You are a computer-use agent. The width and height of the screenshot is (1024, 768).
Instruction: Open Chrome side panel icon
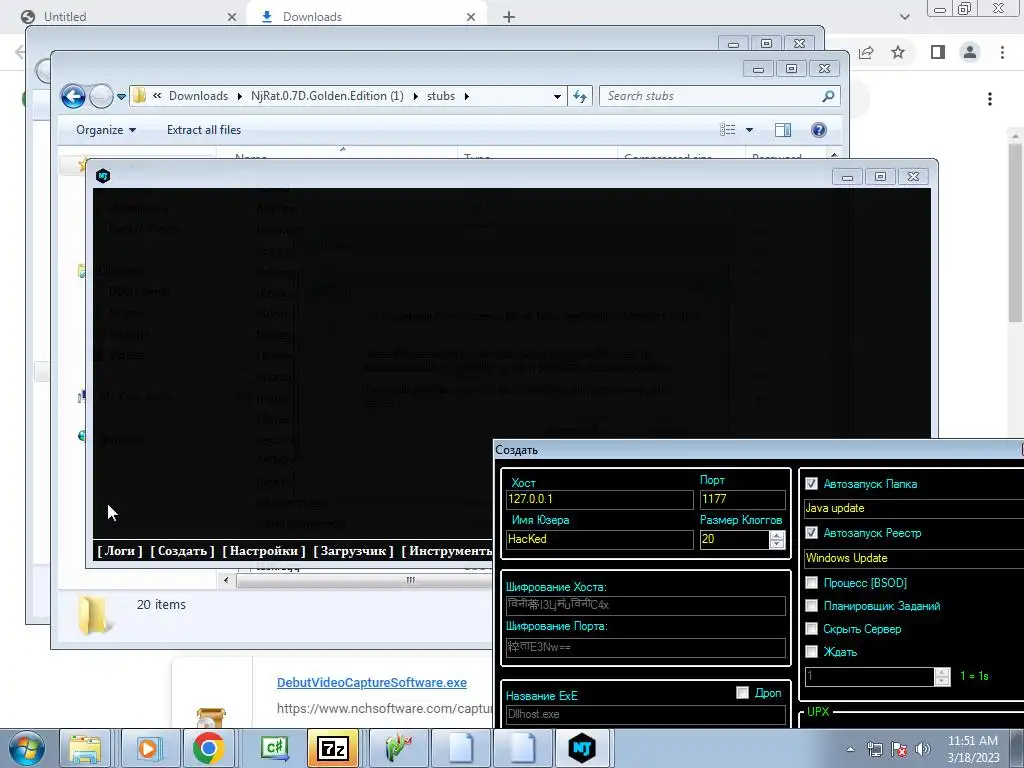click(x=938, y=52)
